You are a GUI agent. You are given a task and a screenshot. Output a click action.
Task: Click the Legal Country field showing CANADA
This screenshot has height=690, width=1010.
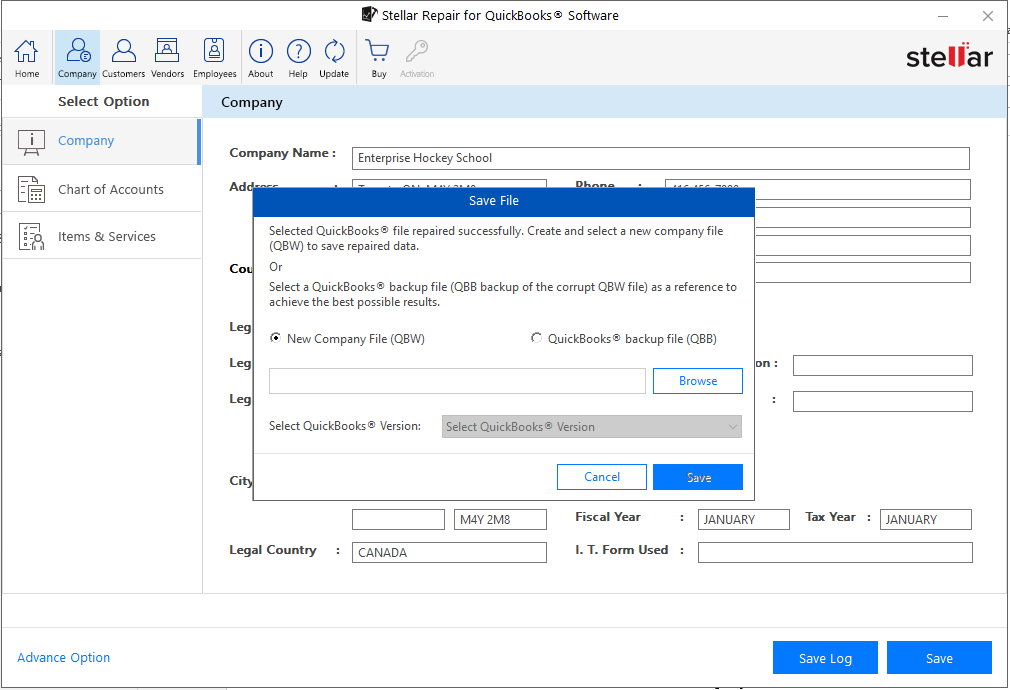click(x=449, y=553)
